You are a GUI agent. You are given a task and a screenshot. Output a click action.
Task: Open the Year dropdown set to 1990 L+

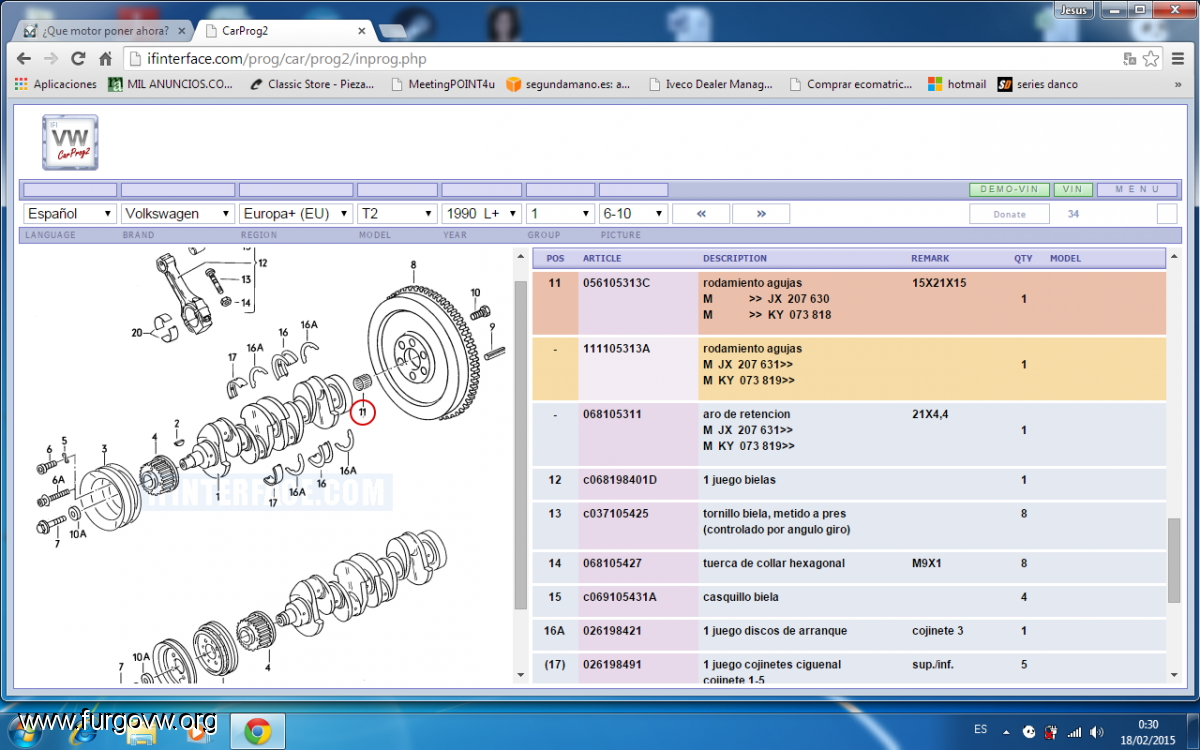(x=481, y=213)
